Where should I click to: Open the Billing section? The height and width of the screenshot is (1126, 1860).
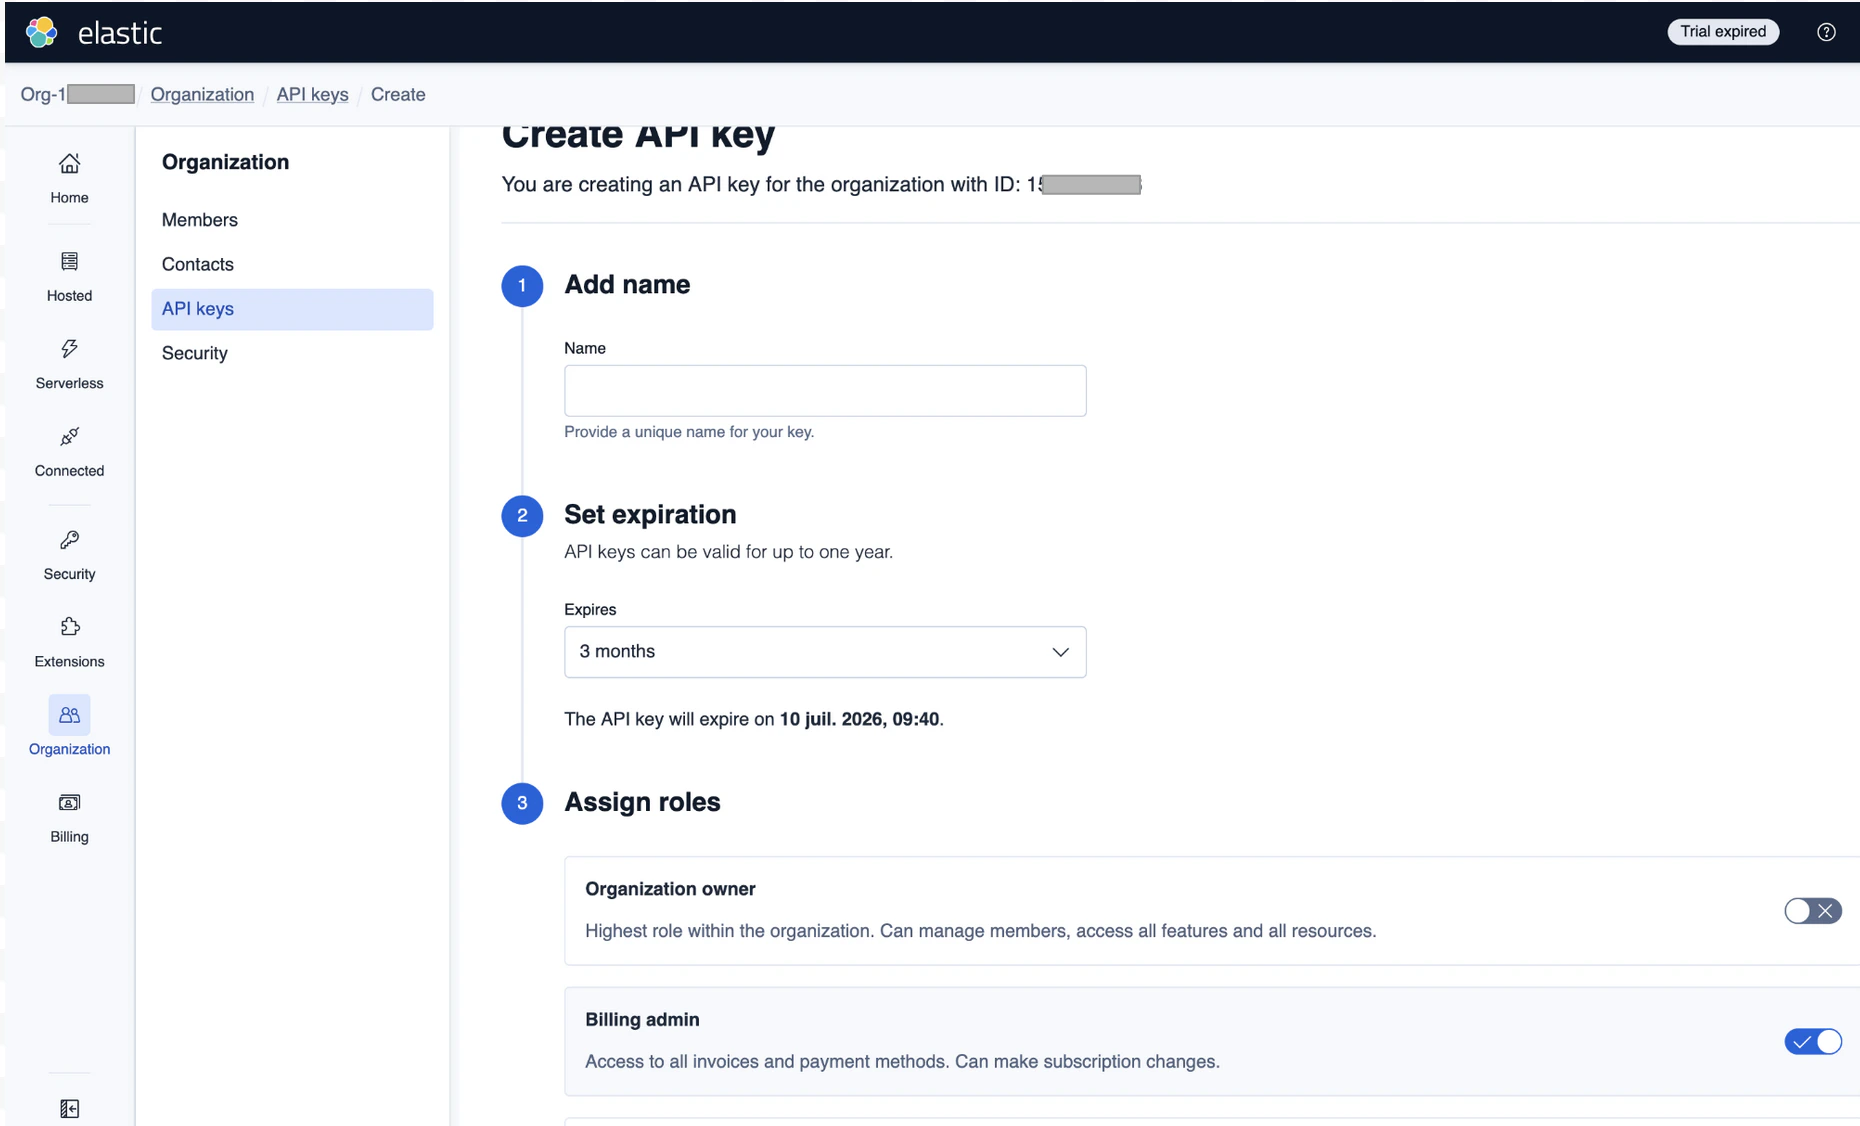tap(68, 817)
